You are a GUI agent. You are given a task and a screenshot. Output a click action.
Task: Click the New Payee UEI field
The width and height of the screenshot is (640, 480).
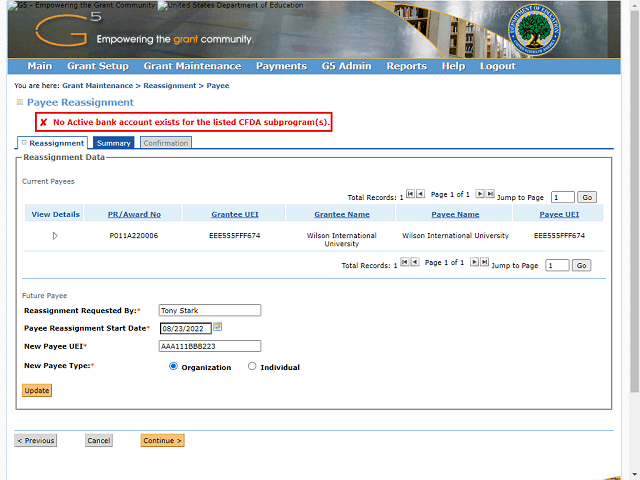click(x=210, y=346)
